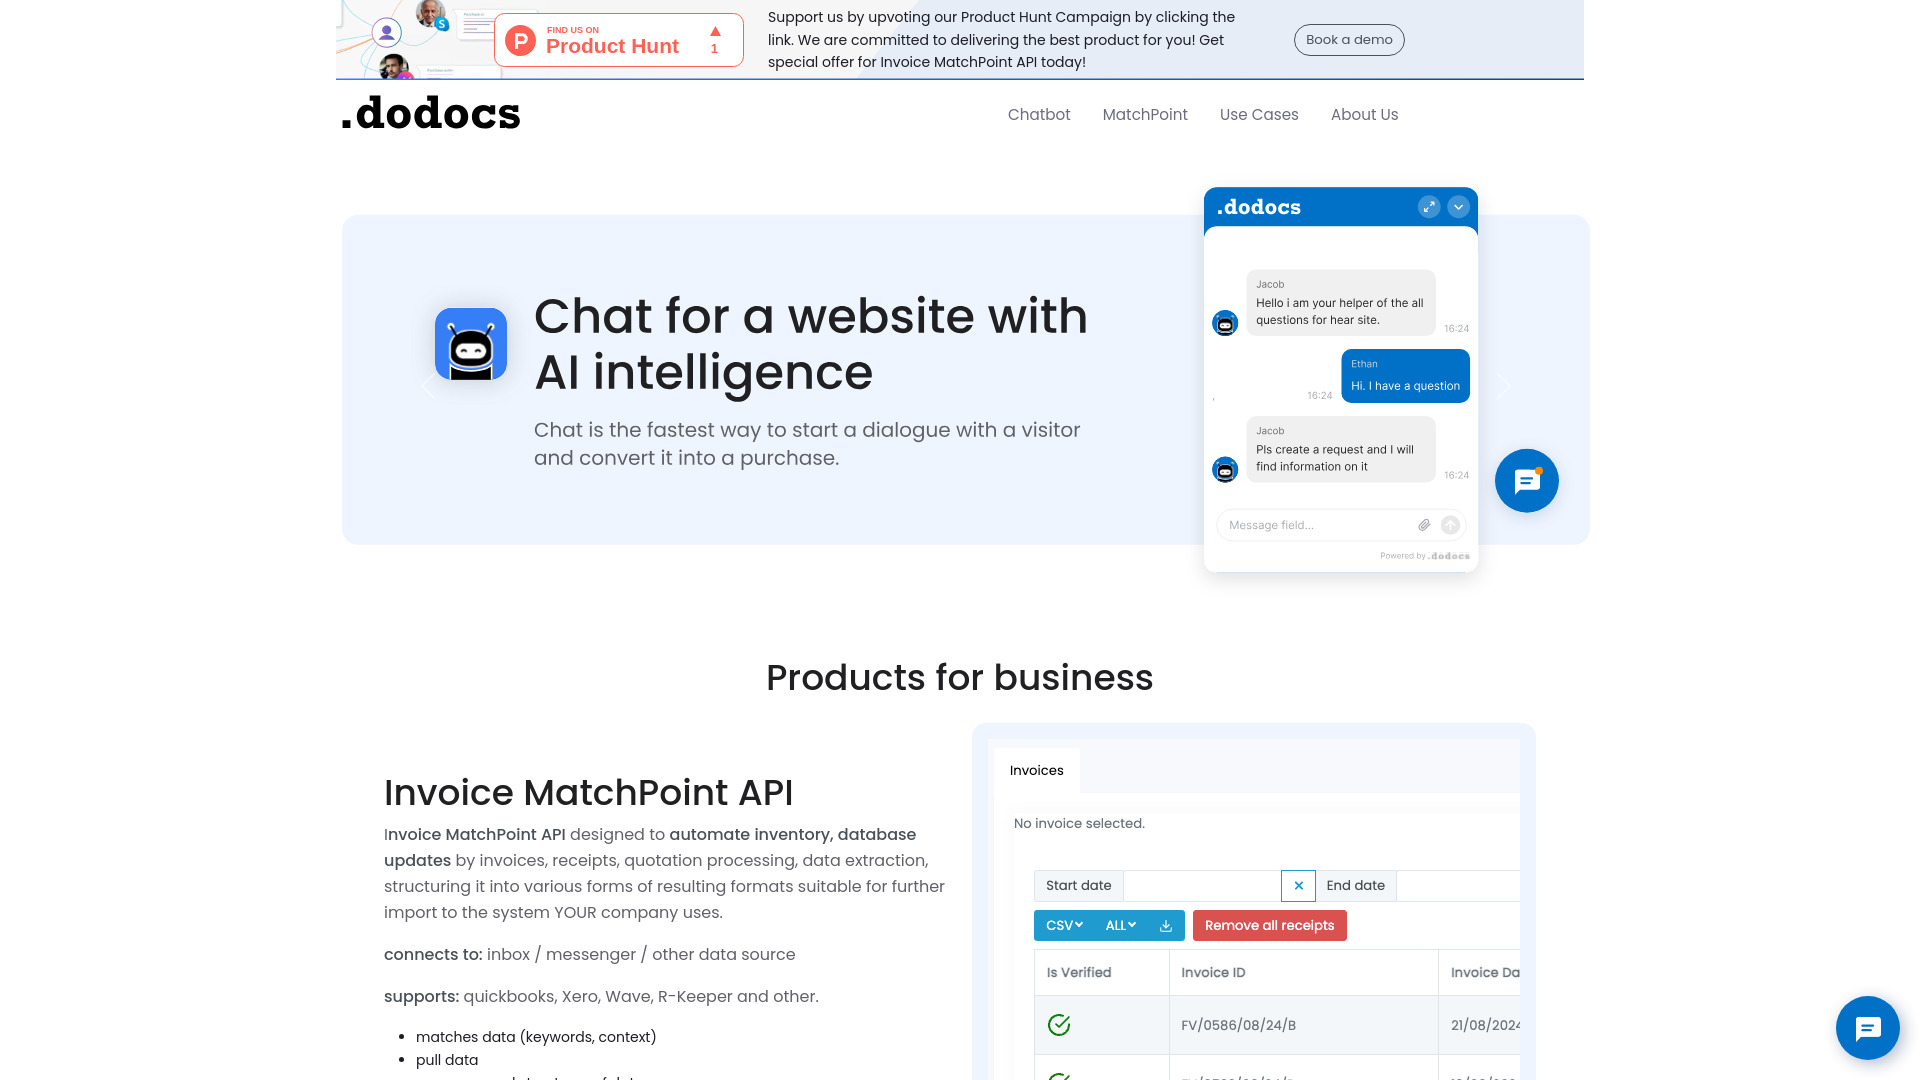Click the dodocs chatbot robot icon
This screenshot has width=1920, height=1080.
[x=471, y=344]
